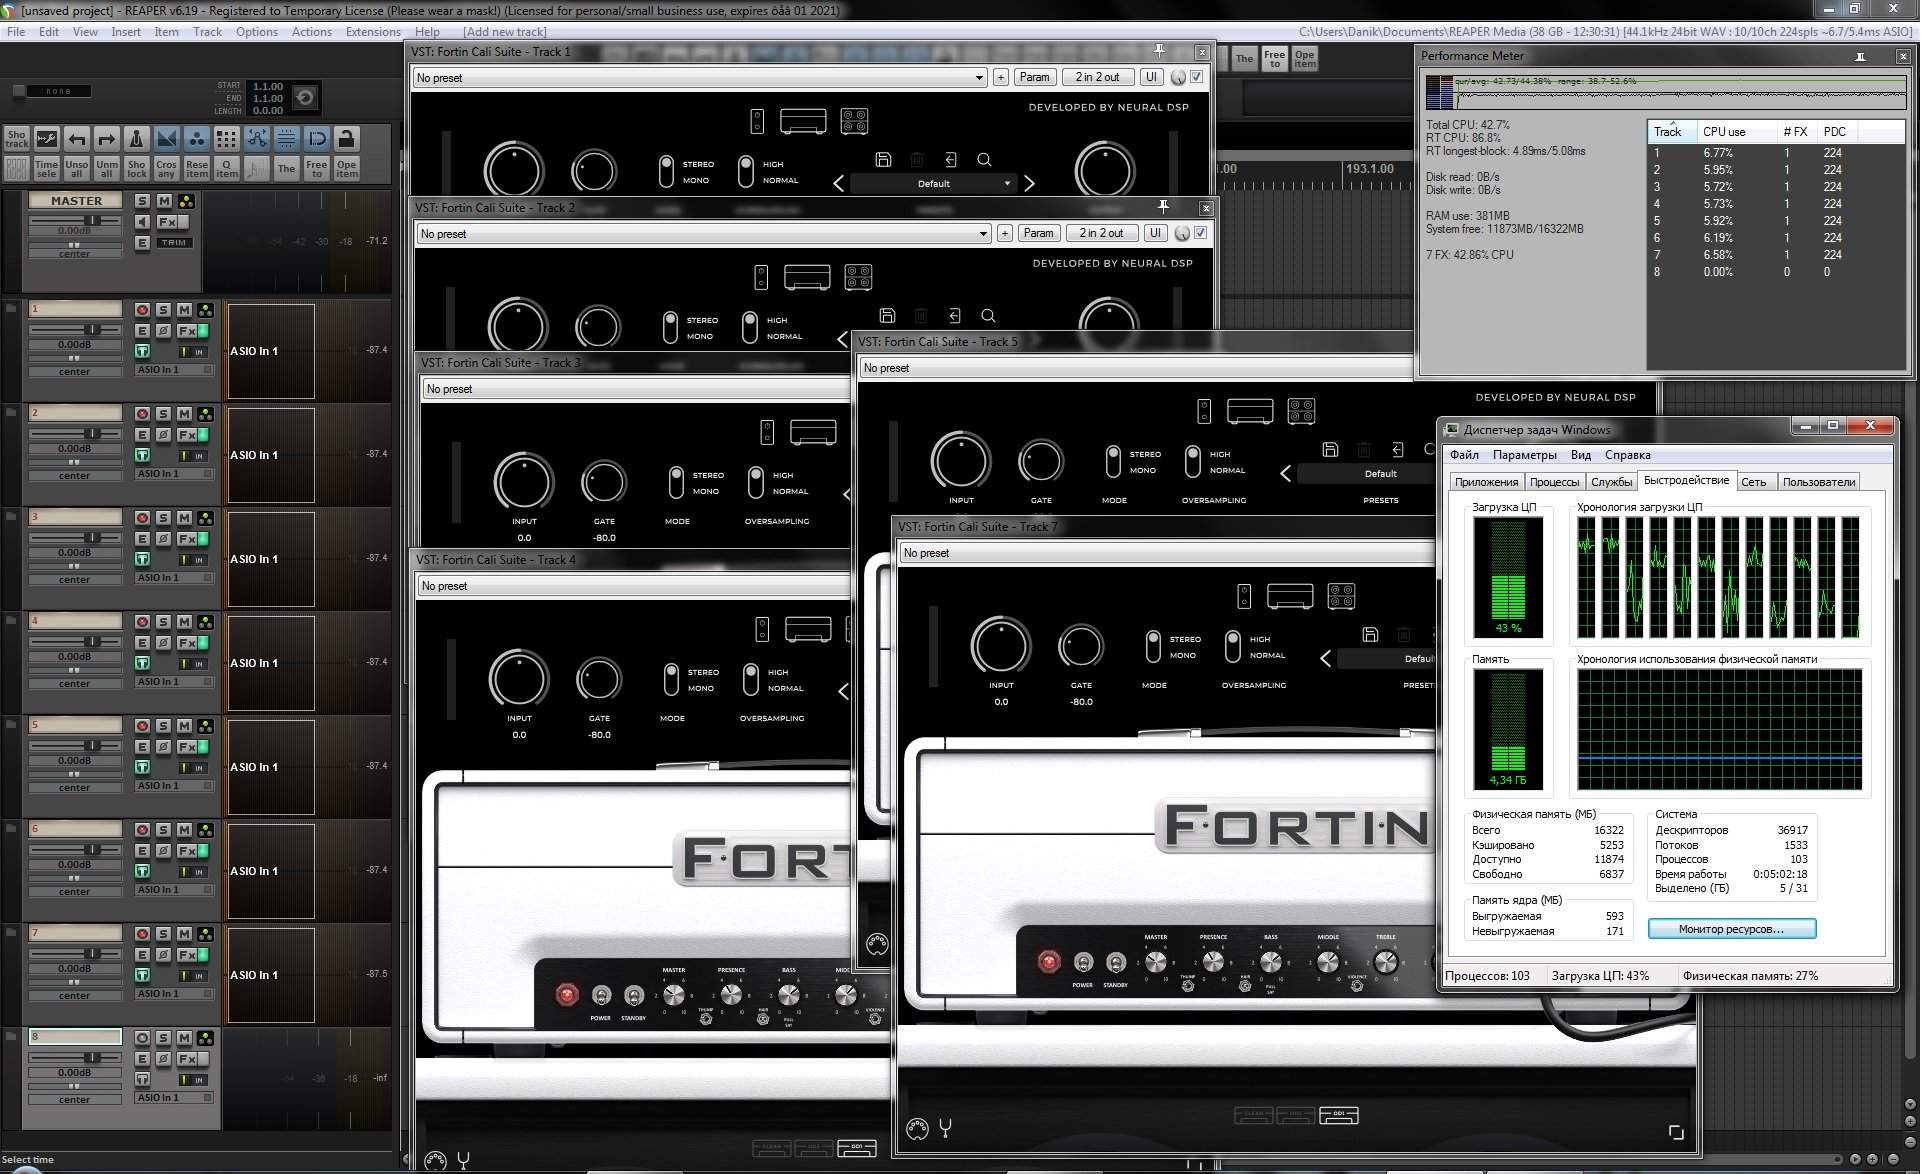Viewport: 1922px width, 1174px height.
Task: Invert the phase on track 1
Action: pos(164,331)
